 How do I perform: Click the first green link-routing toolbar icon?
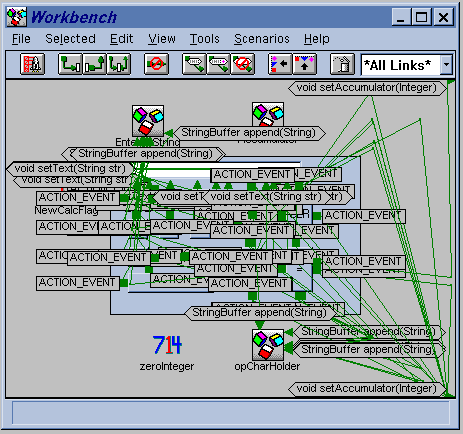(70, 64)
